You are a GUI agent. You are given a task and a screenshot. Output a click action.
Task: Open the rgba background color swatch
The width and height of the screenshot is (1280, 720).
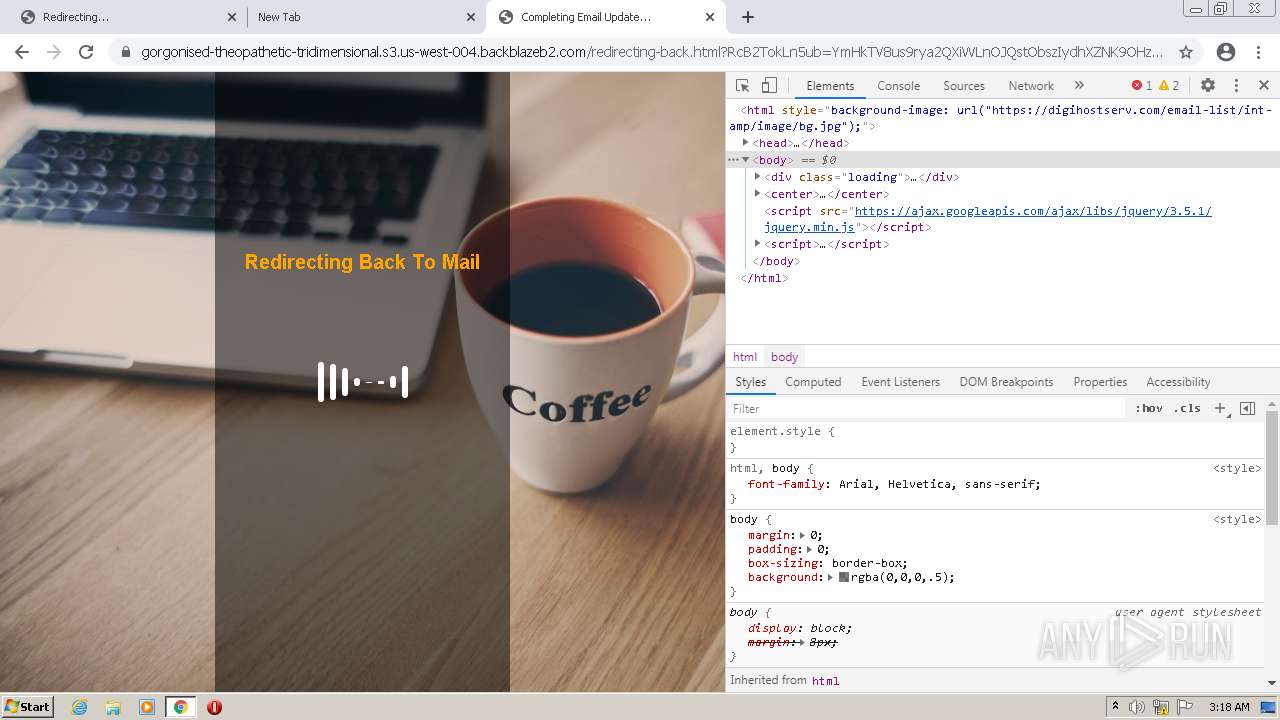(844, 577)
